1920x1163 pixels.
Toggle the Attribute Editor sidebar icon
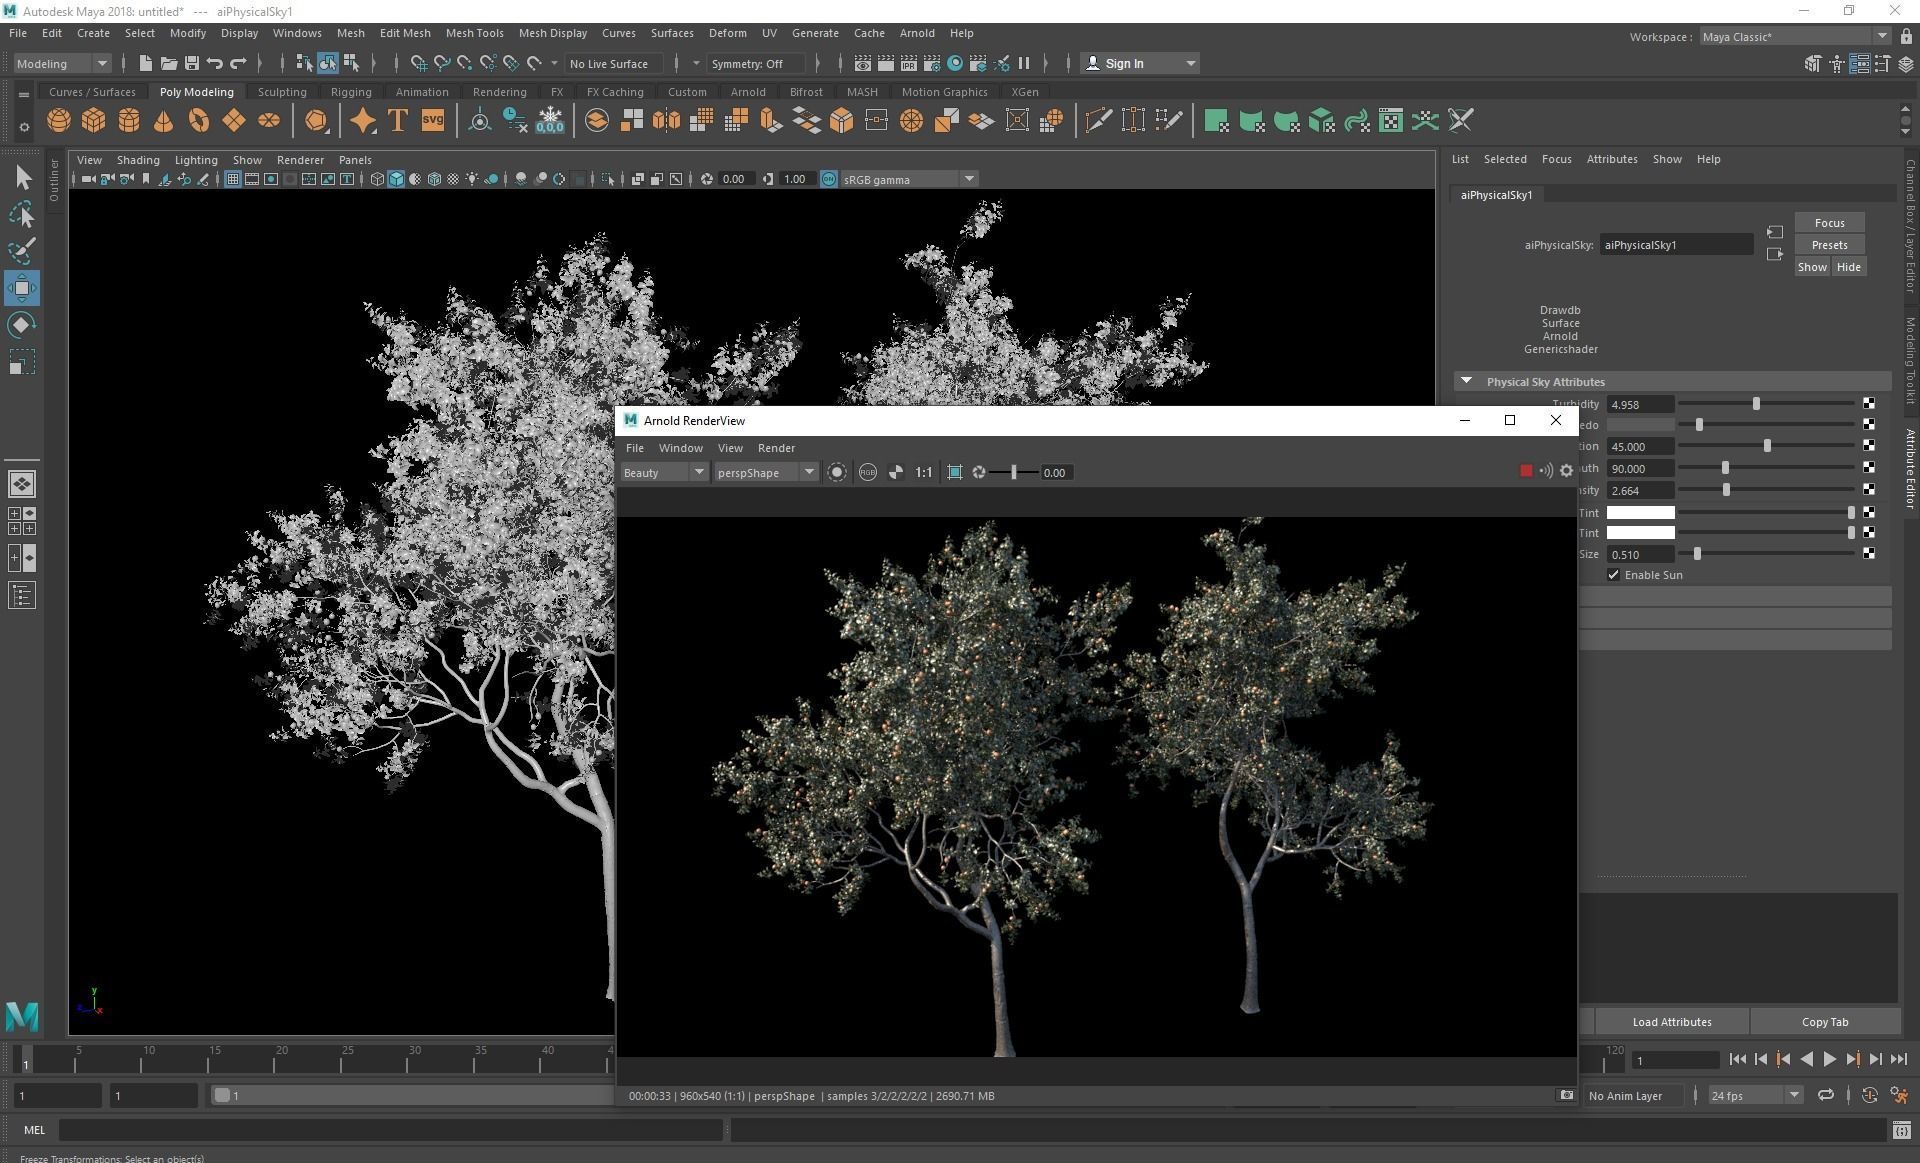1859,64
